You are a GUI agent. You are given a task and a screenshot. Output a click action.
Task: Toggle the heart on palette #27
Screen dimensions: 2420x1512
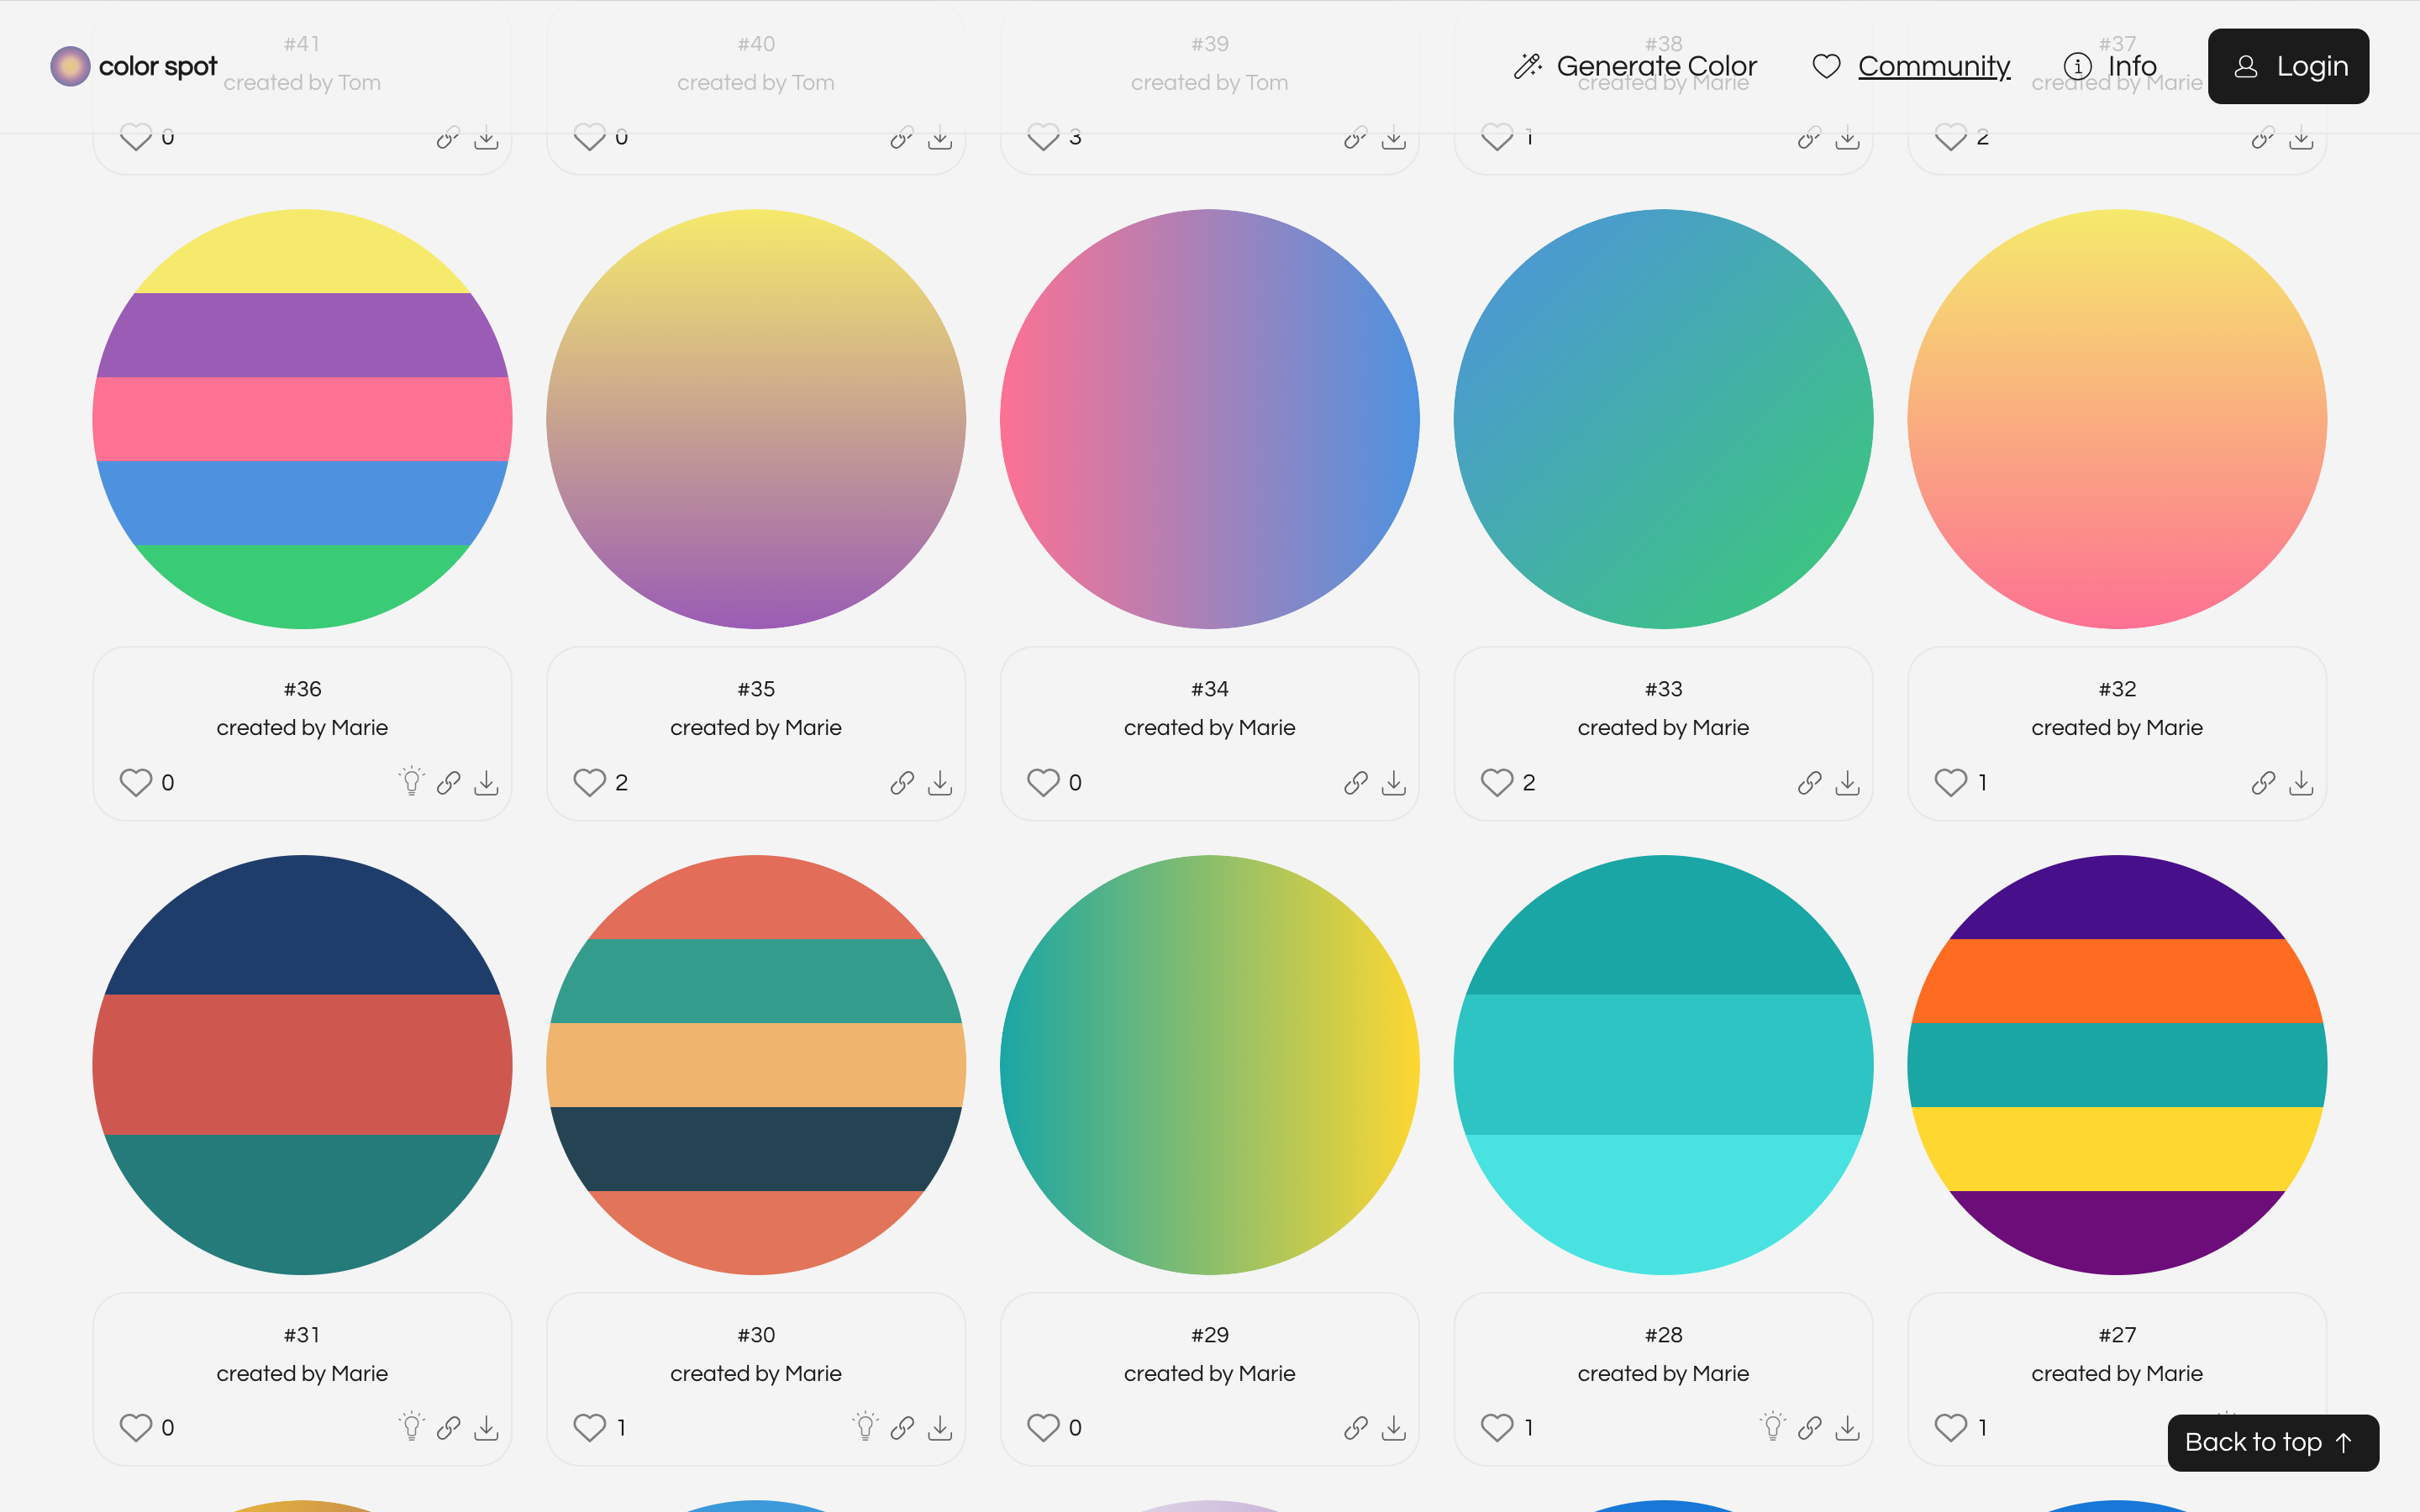[x=1950, y=1427]
